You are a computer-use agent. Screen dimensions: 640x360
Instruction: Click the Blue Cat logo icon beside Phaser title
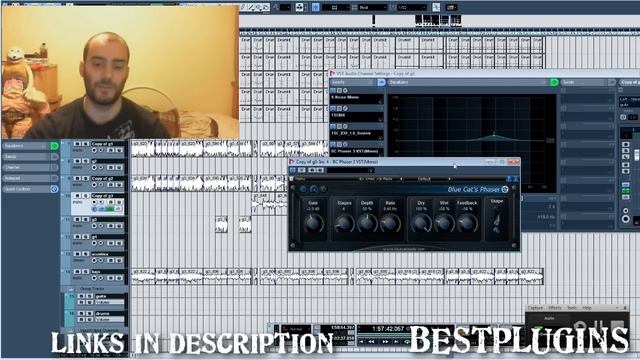click(505, 189)
